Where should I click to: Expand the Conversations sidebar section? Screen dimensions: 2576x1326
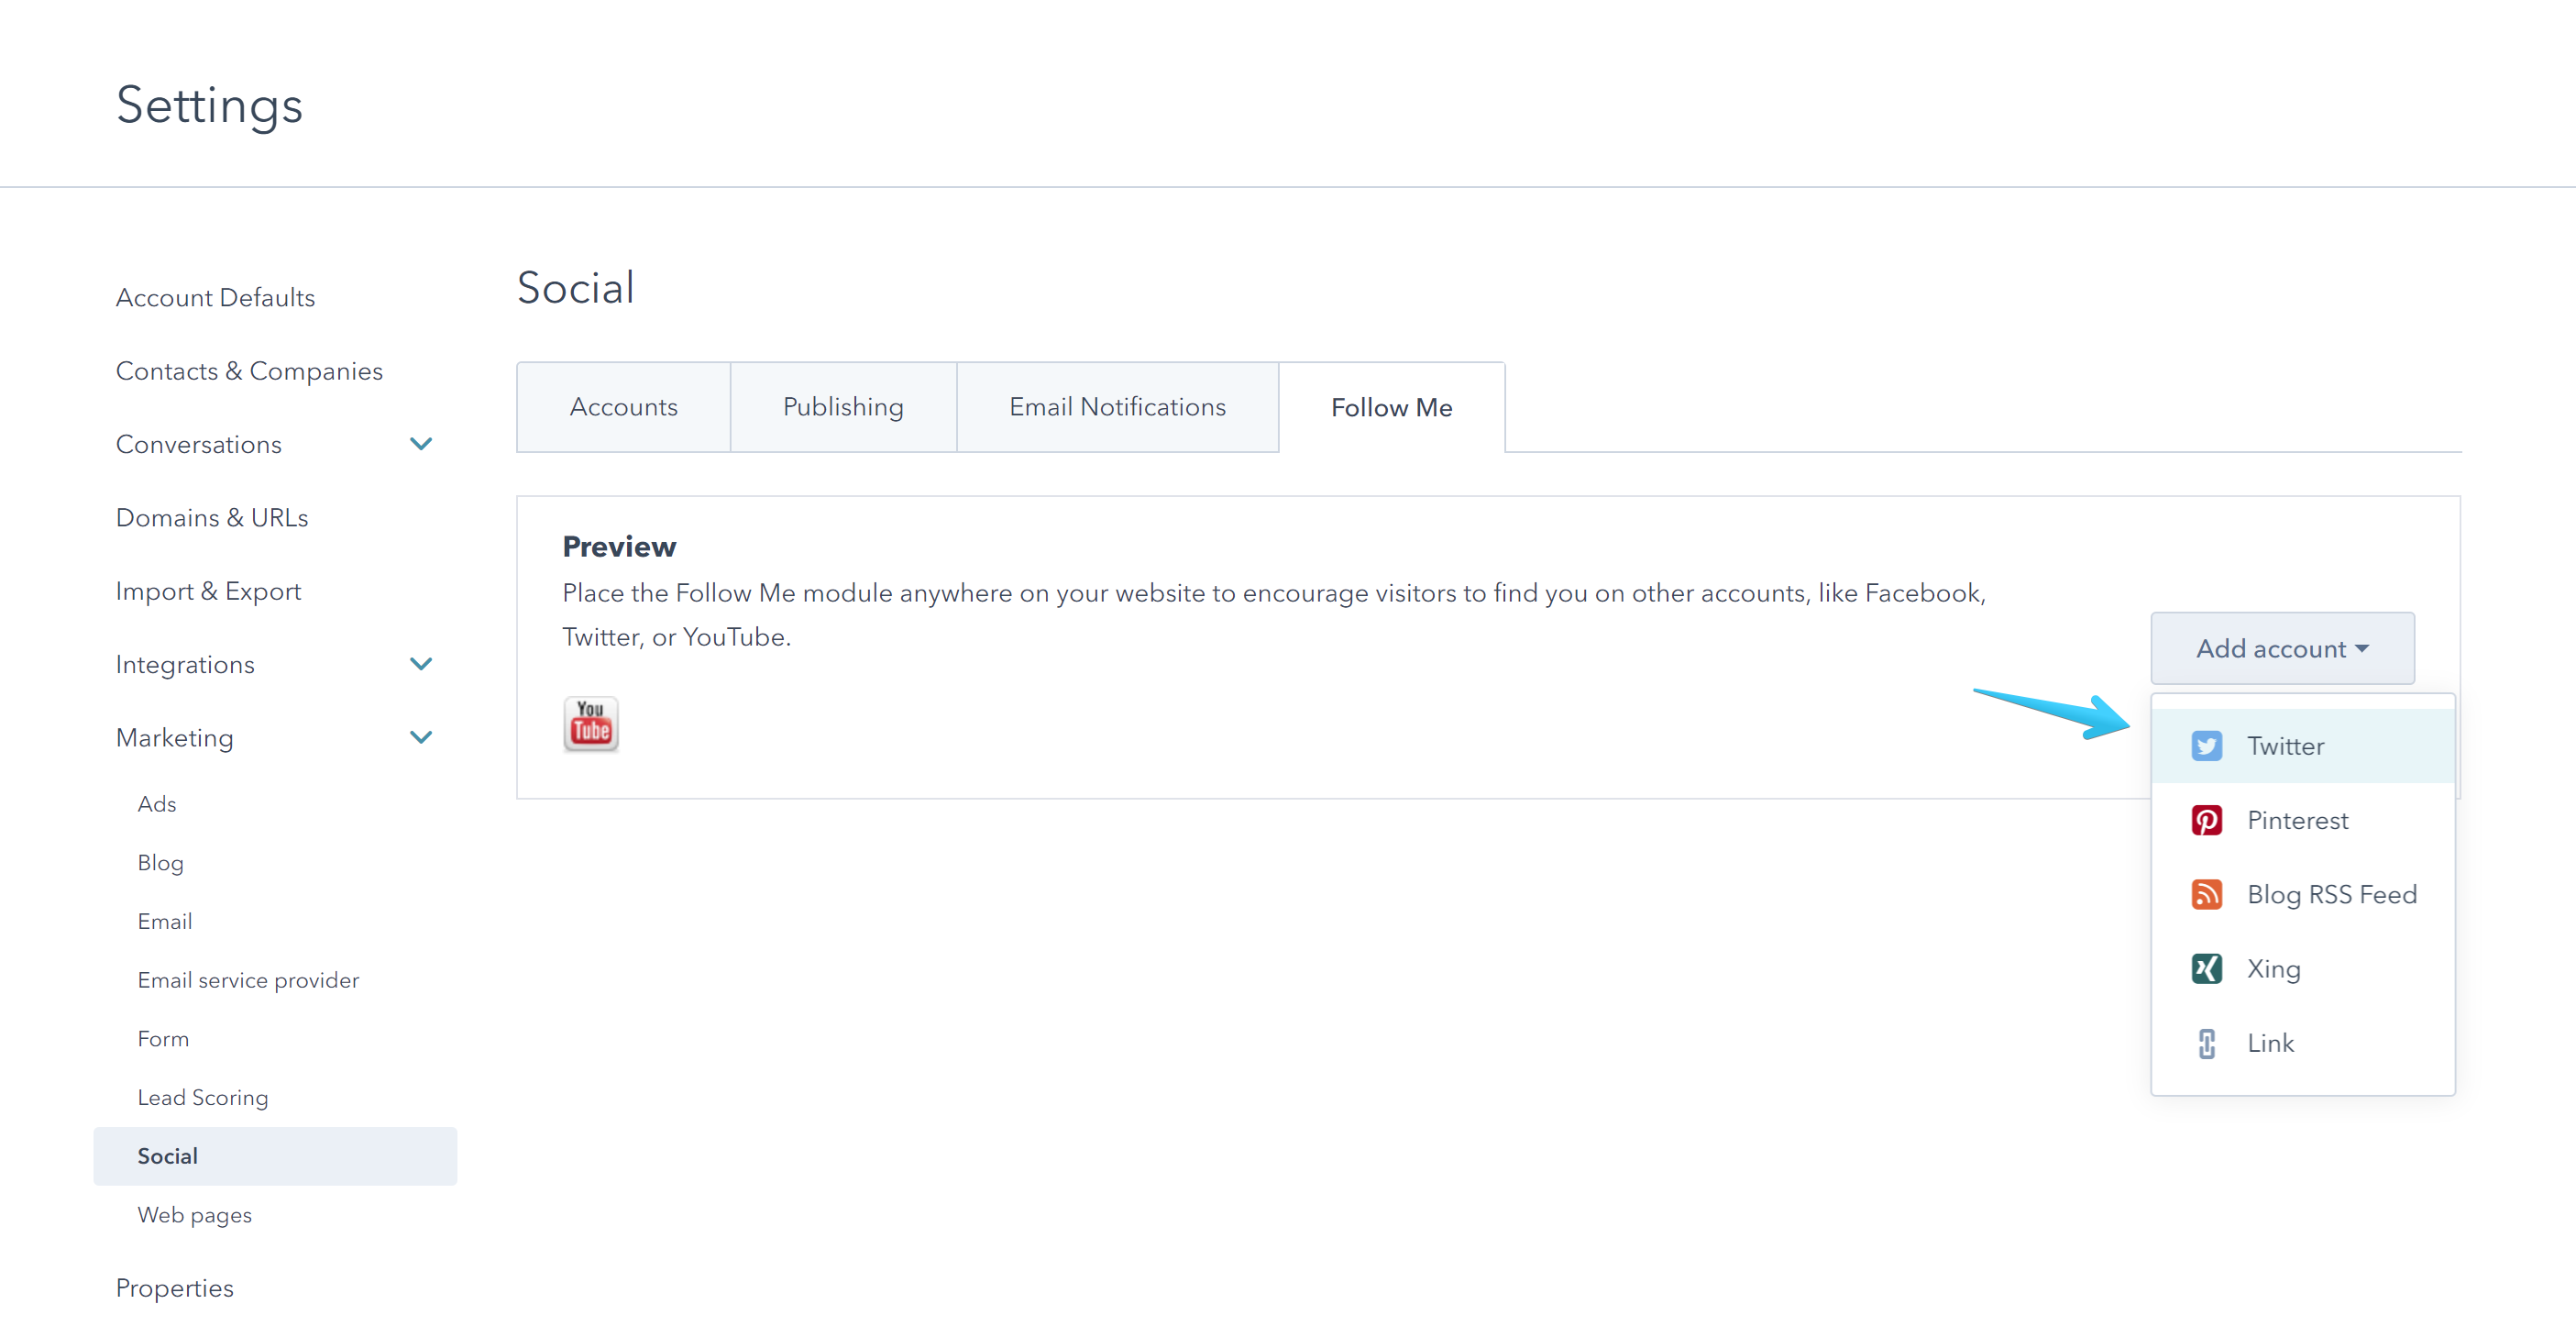pos(421,444)
